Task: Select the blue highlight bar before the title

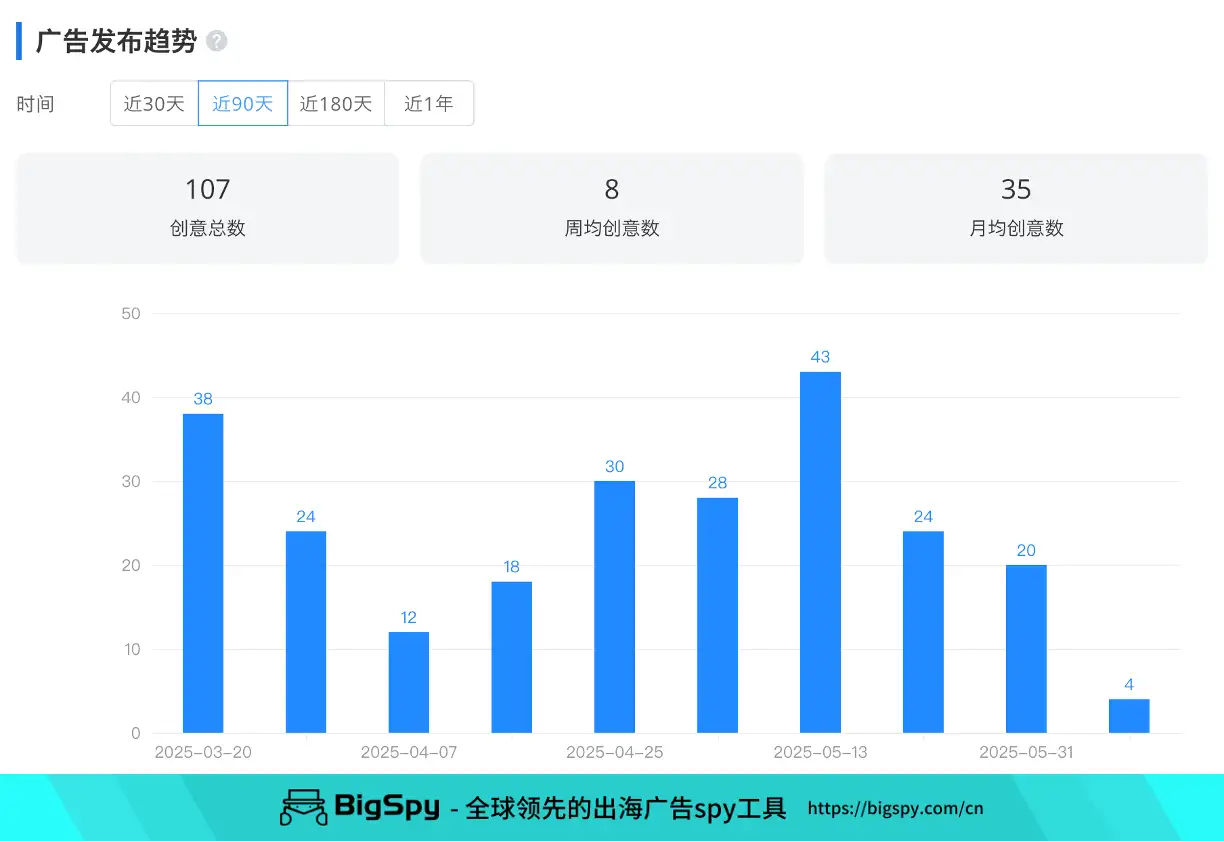Action: click(17, 40)
